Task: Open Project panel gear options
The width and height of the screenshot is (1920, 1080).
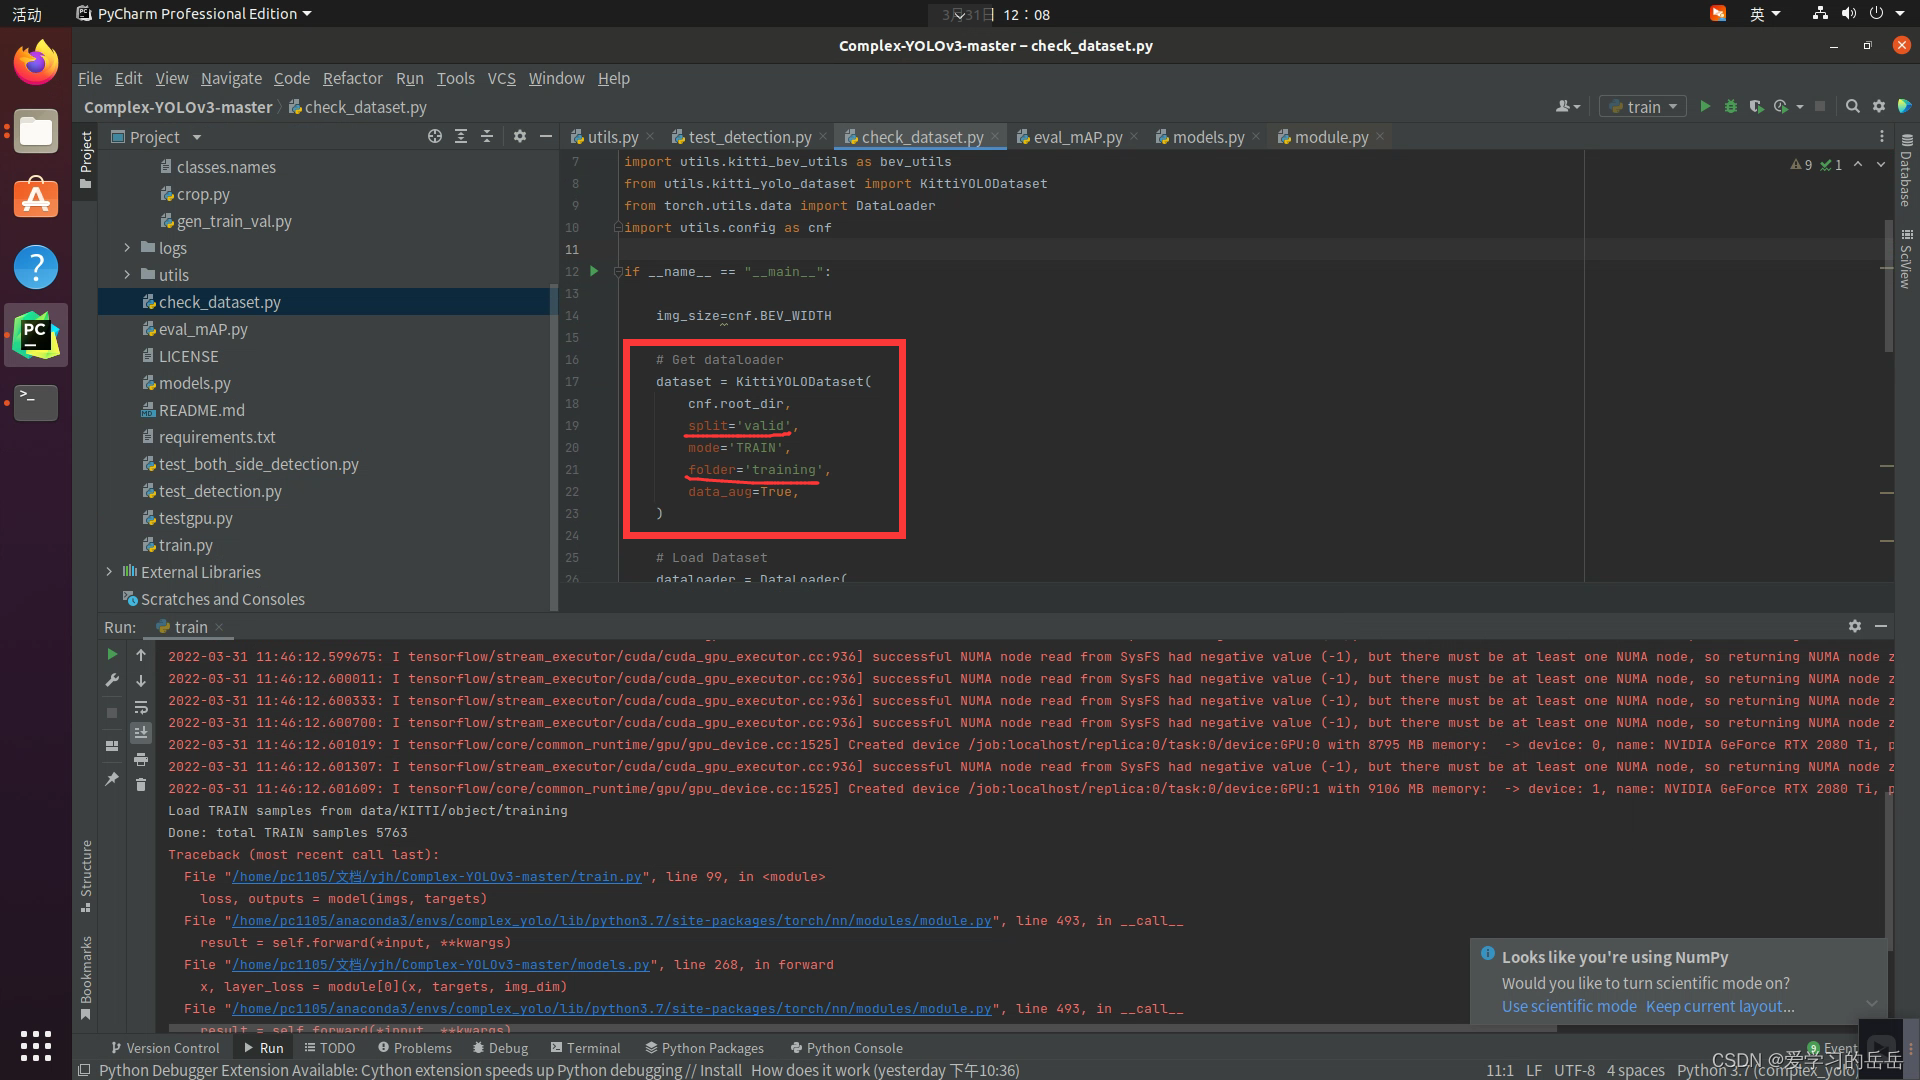Action: tap(519, 136)
